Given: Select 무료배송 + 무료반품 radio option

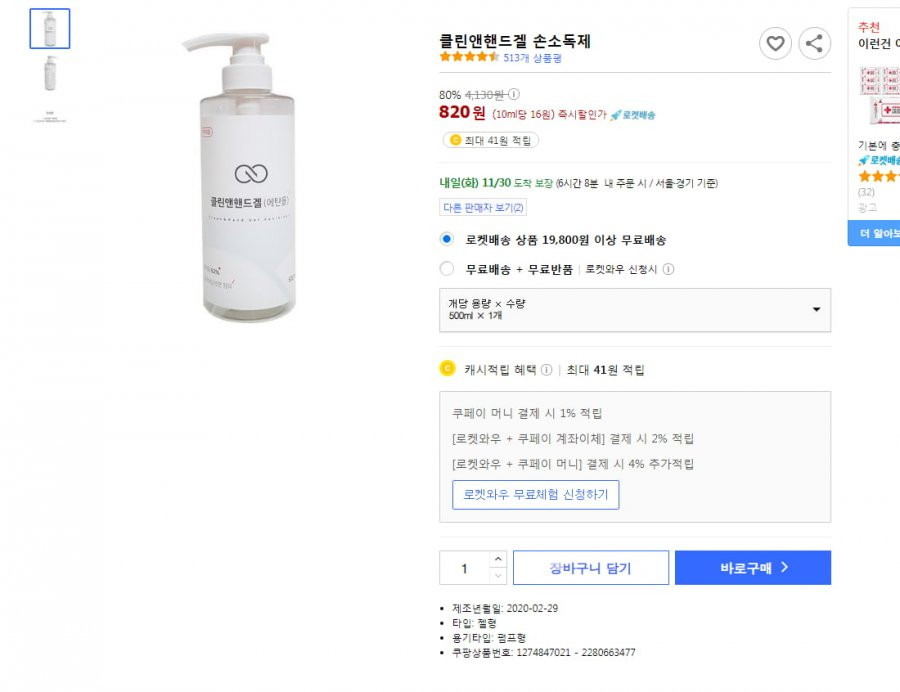Looking at the screenshot, I should pyautogui.click(x=447, y=269).
